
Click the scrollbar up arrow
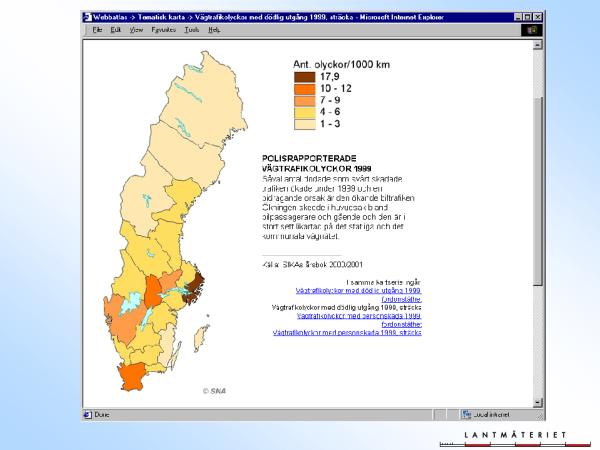[539, 45]
